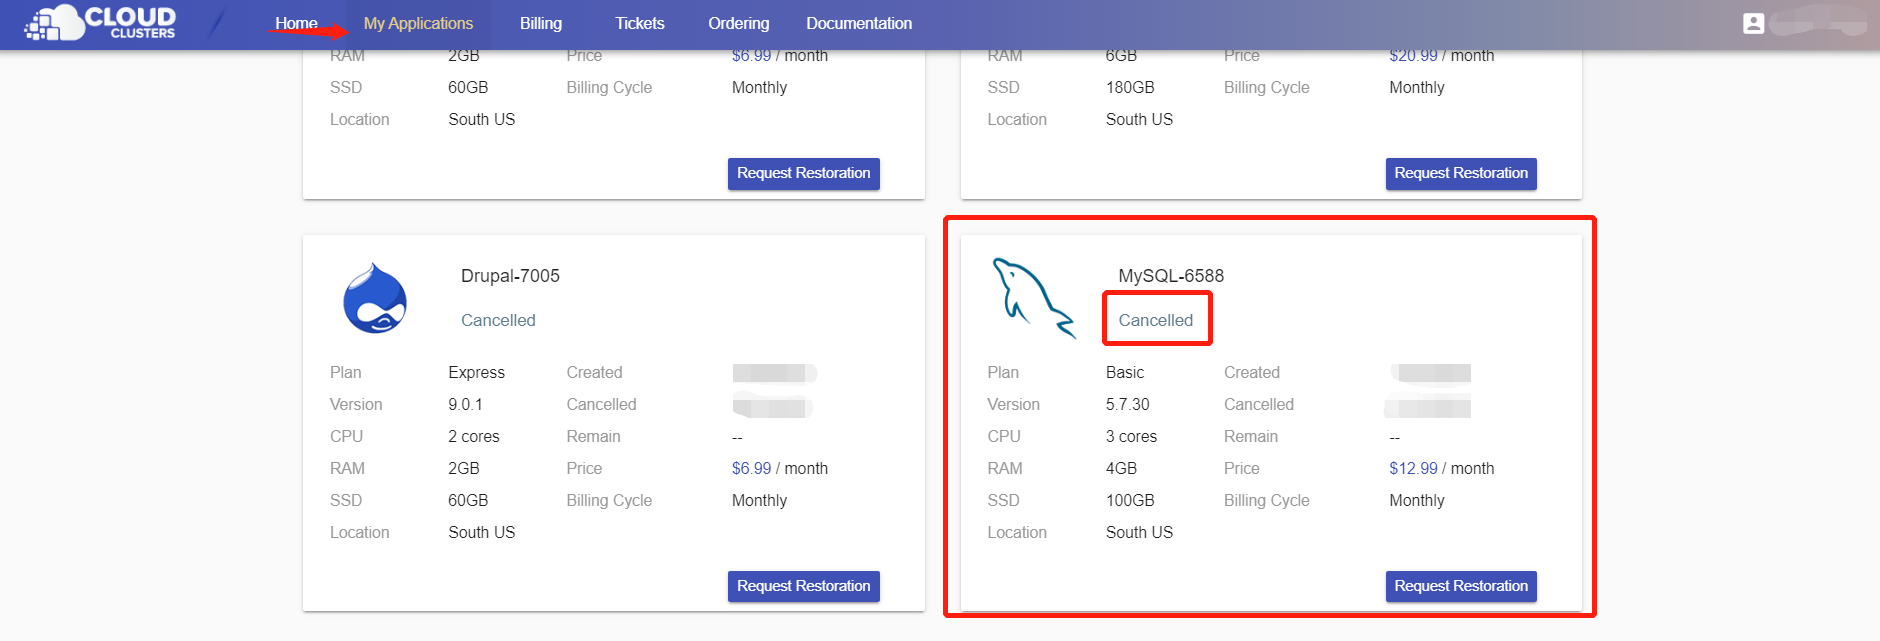Viewport: 1880px width, 641px height.
Task: Click the Cancelled status under MySQL-6588
Action: point(1156,320)
